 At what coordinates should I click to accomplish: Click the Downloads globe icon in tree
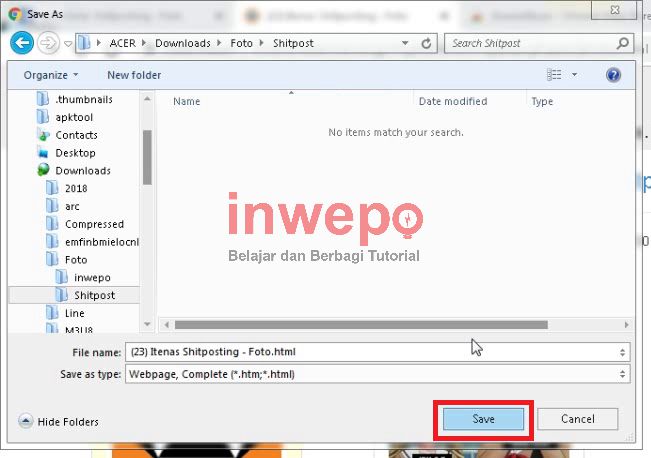pos(43,170)
